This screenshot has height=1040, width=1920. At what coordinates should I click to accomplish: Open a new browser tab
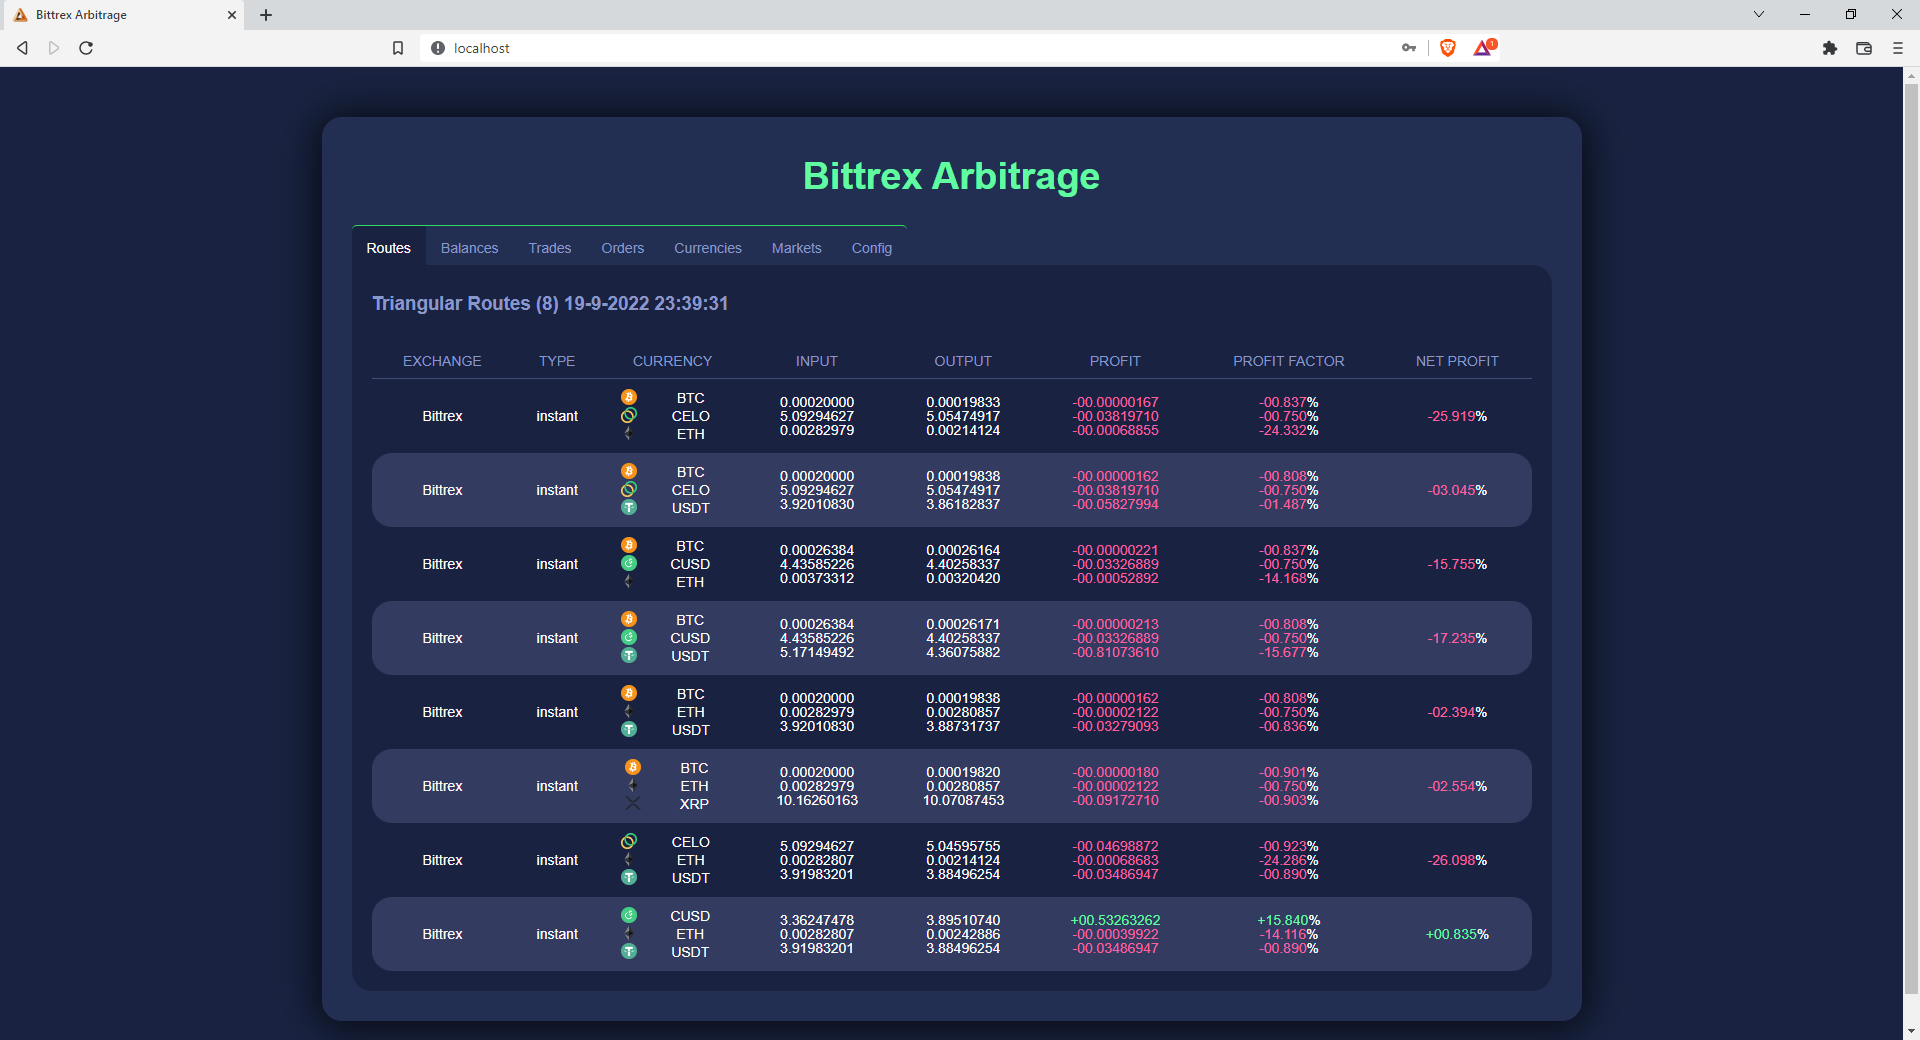266,15
